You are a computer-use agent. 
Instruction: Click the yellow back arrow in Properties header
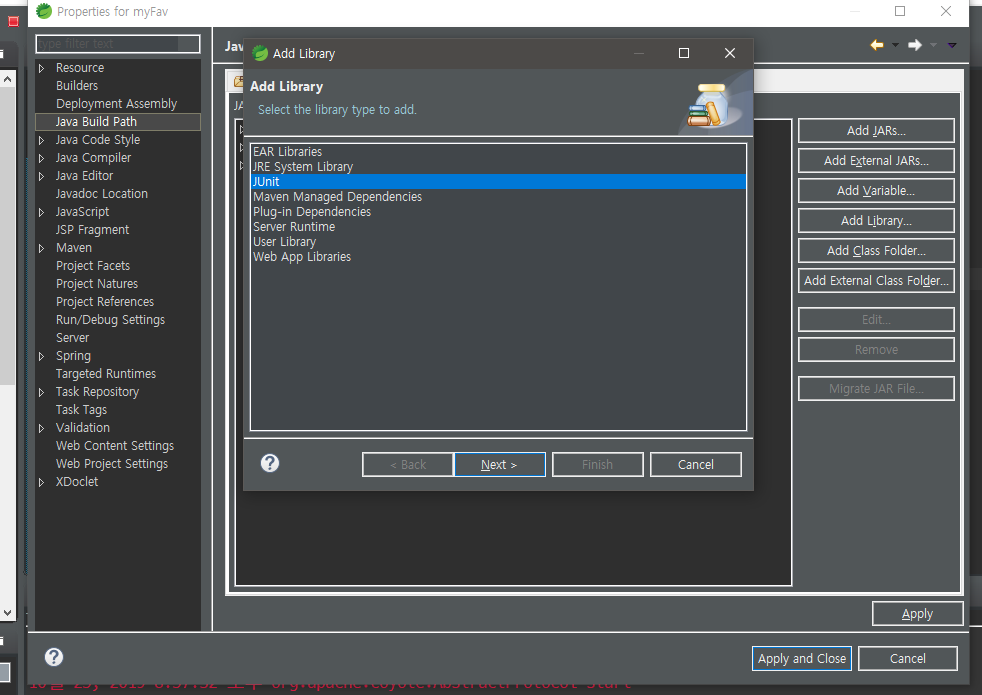(877, 44)
